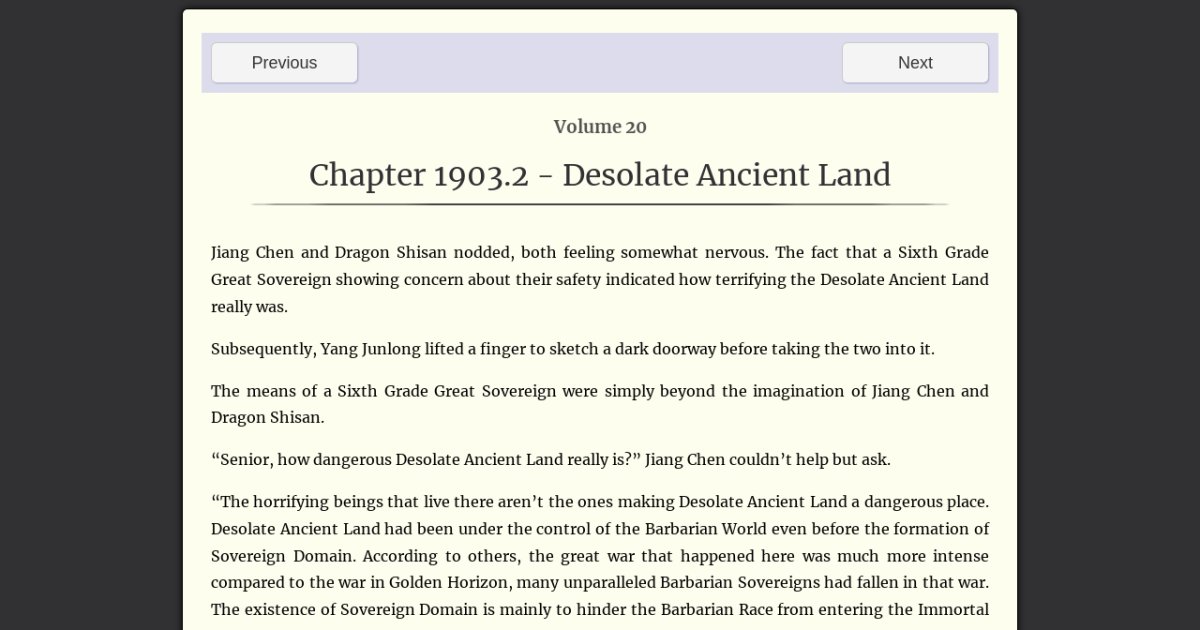Click the Volume 20 label
Viewport: 1200px width, 630px height.
[x=600, y=127]
